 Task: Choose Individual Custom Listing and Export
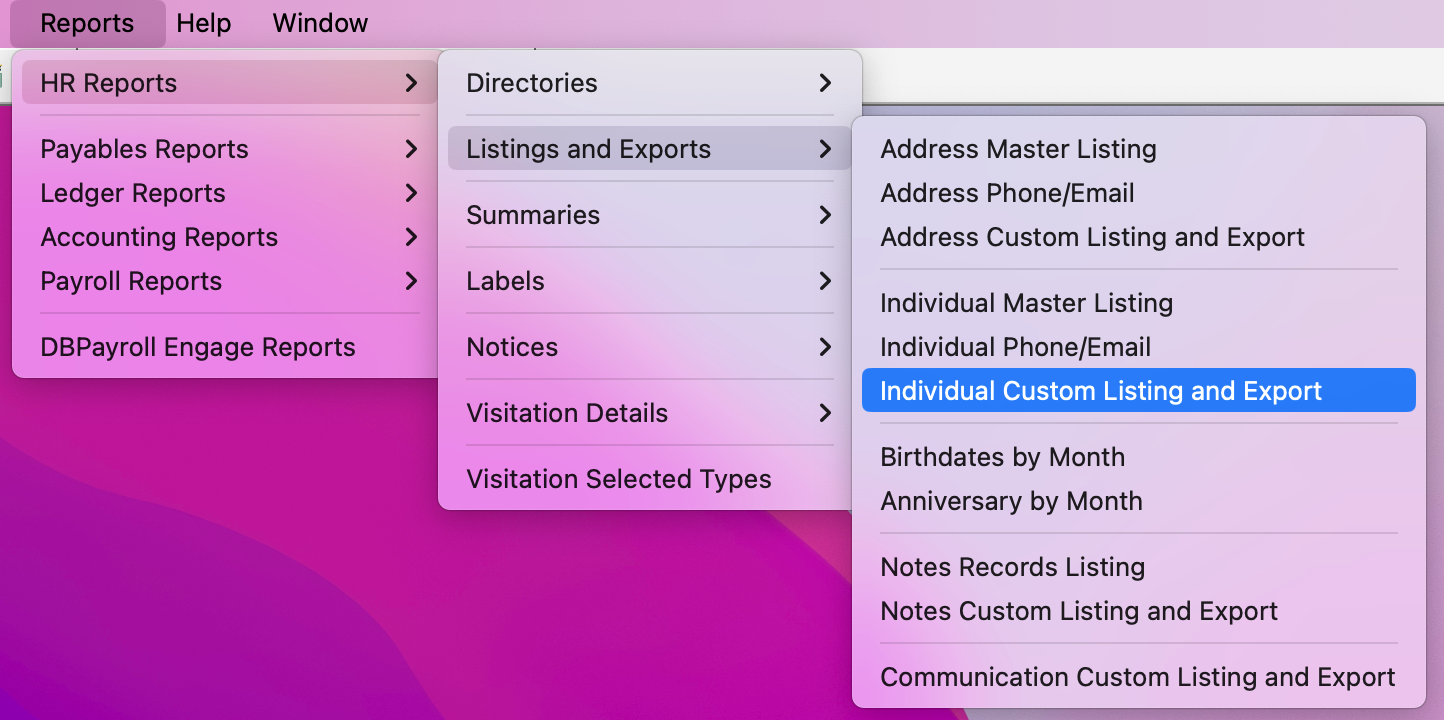click(x=1101, y=391)
